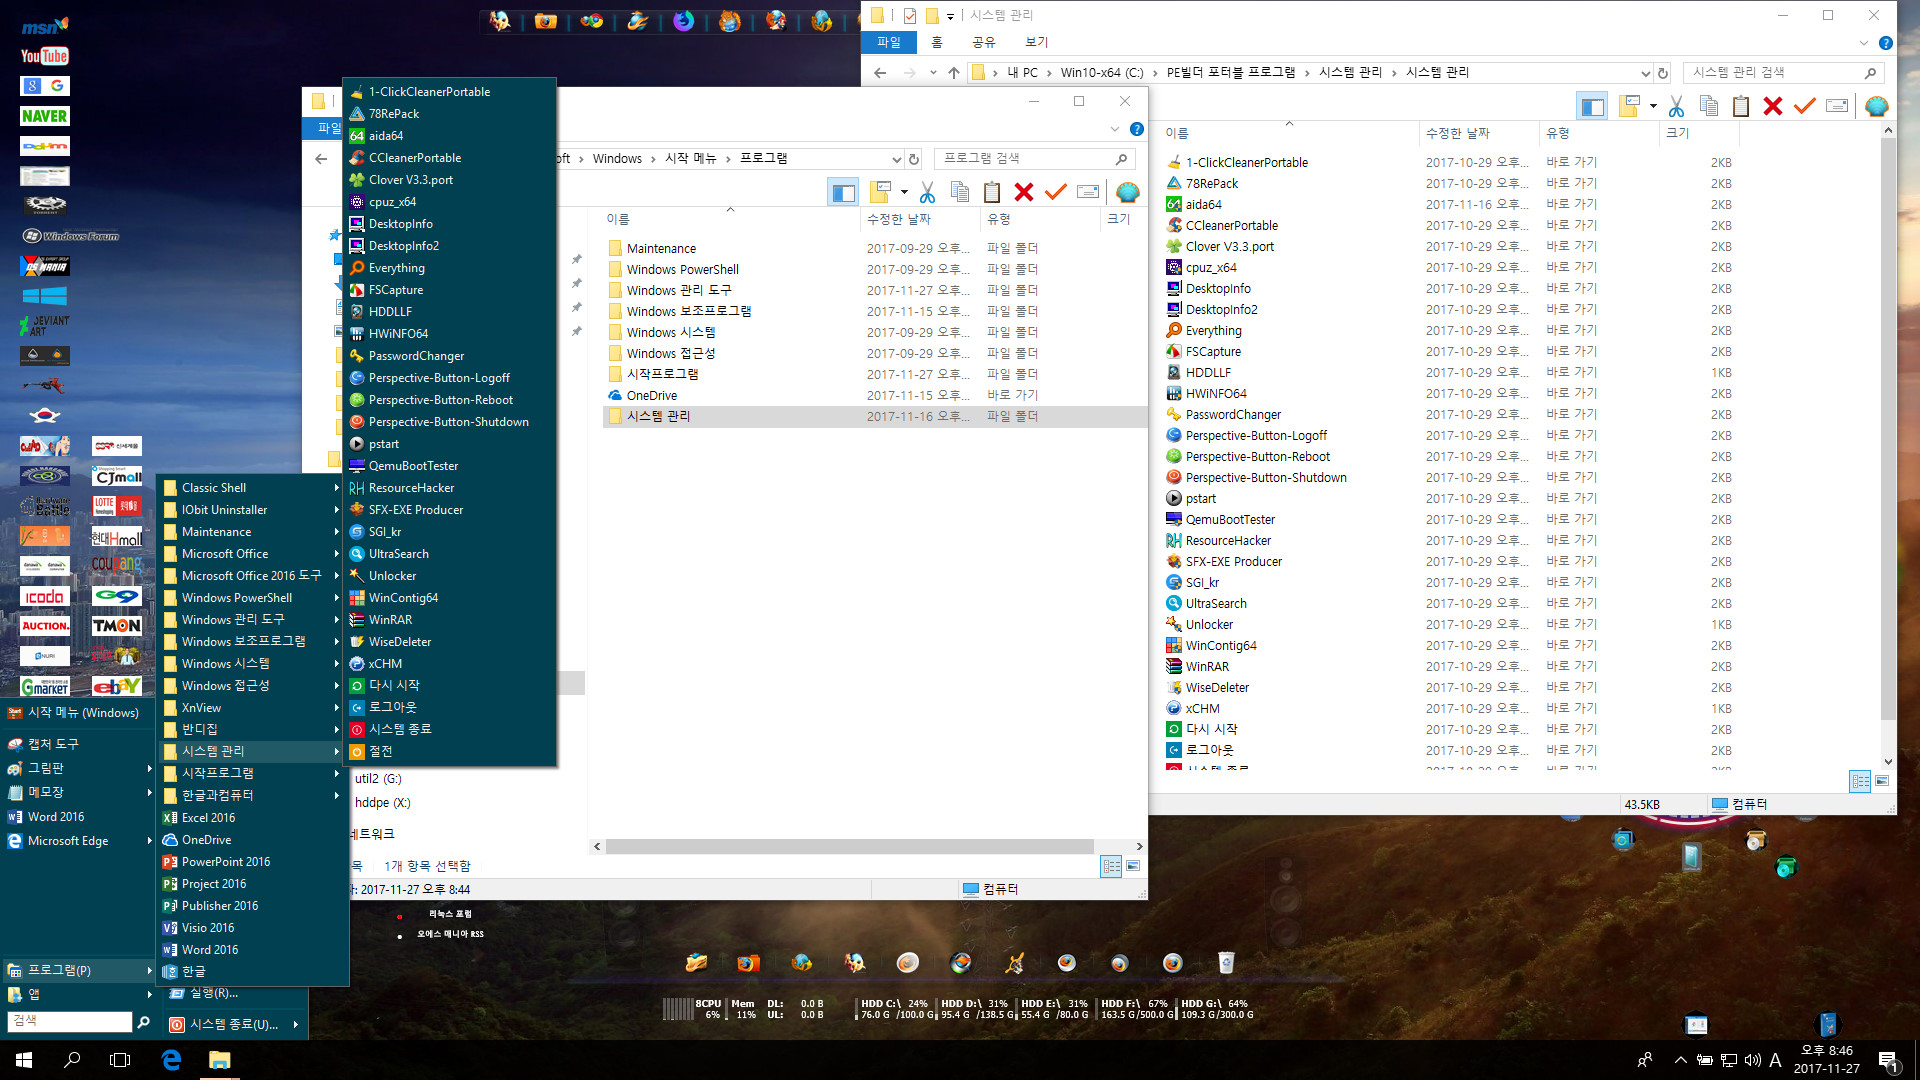Switch to large icons view in right Explorer window
The width and height of the screenshot is (1920, 1080).
[1882, 781]
